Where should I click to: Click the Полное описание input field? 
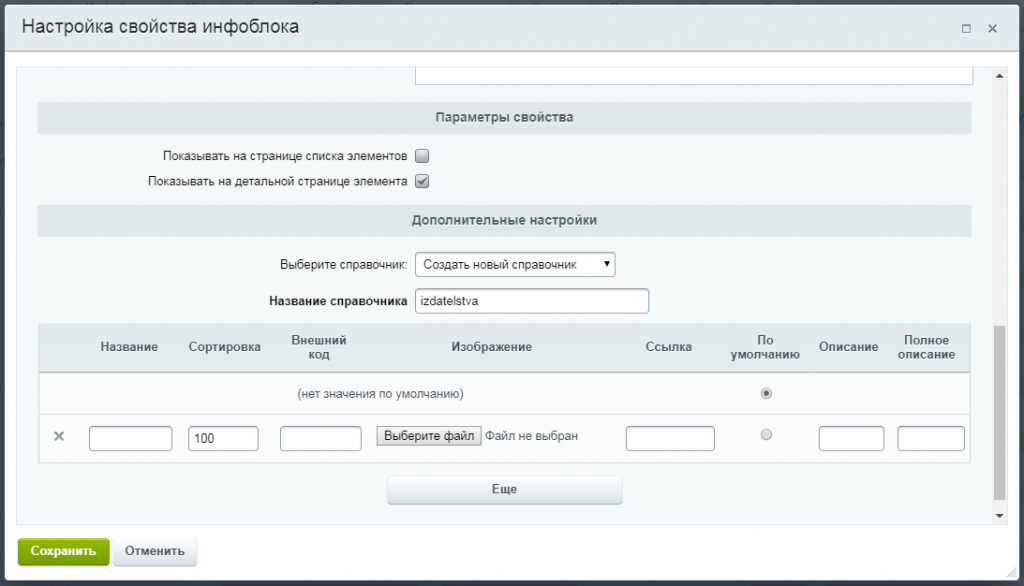[931, 438]
